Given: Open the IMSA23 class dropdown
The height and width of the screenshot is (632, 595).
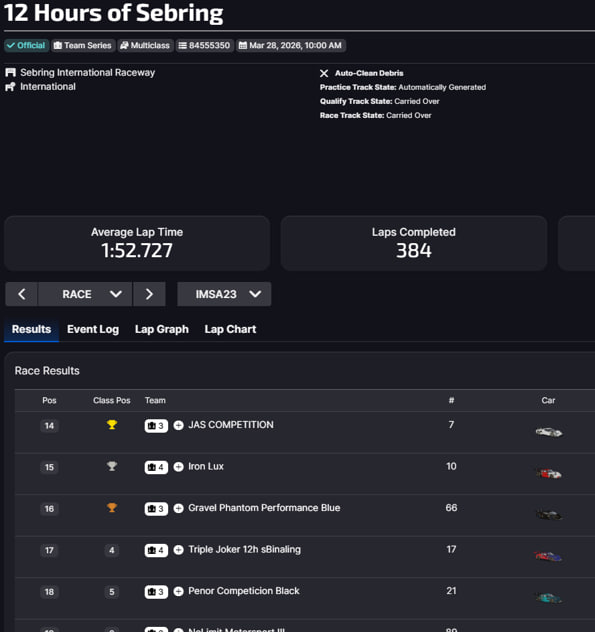Looking at the screenshot, I should [224, 294].
